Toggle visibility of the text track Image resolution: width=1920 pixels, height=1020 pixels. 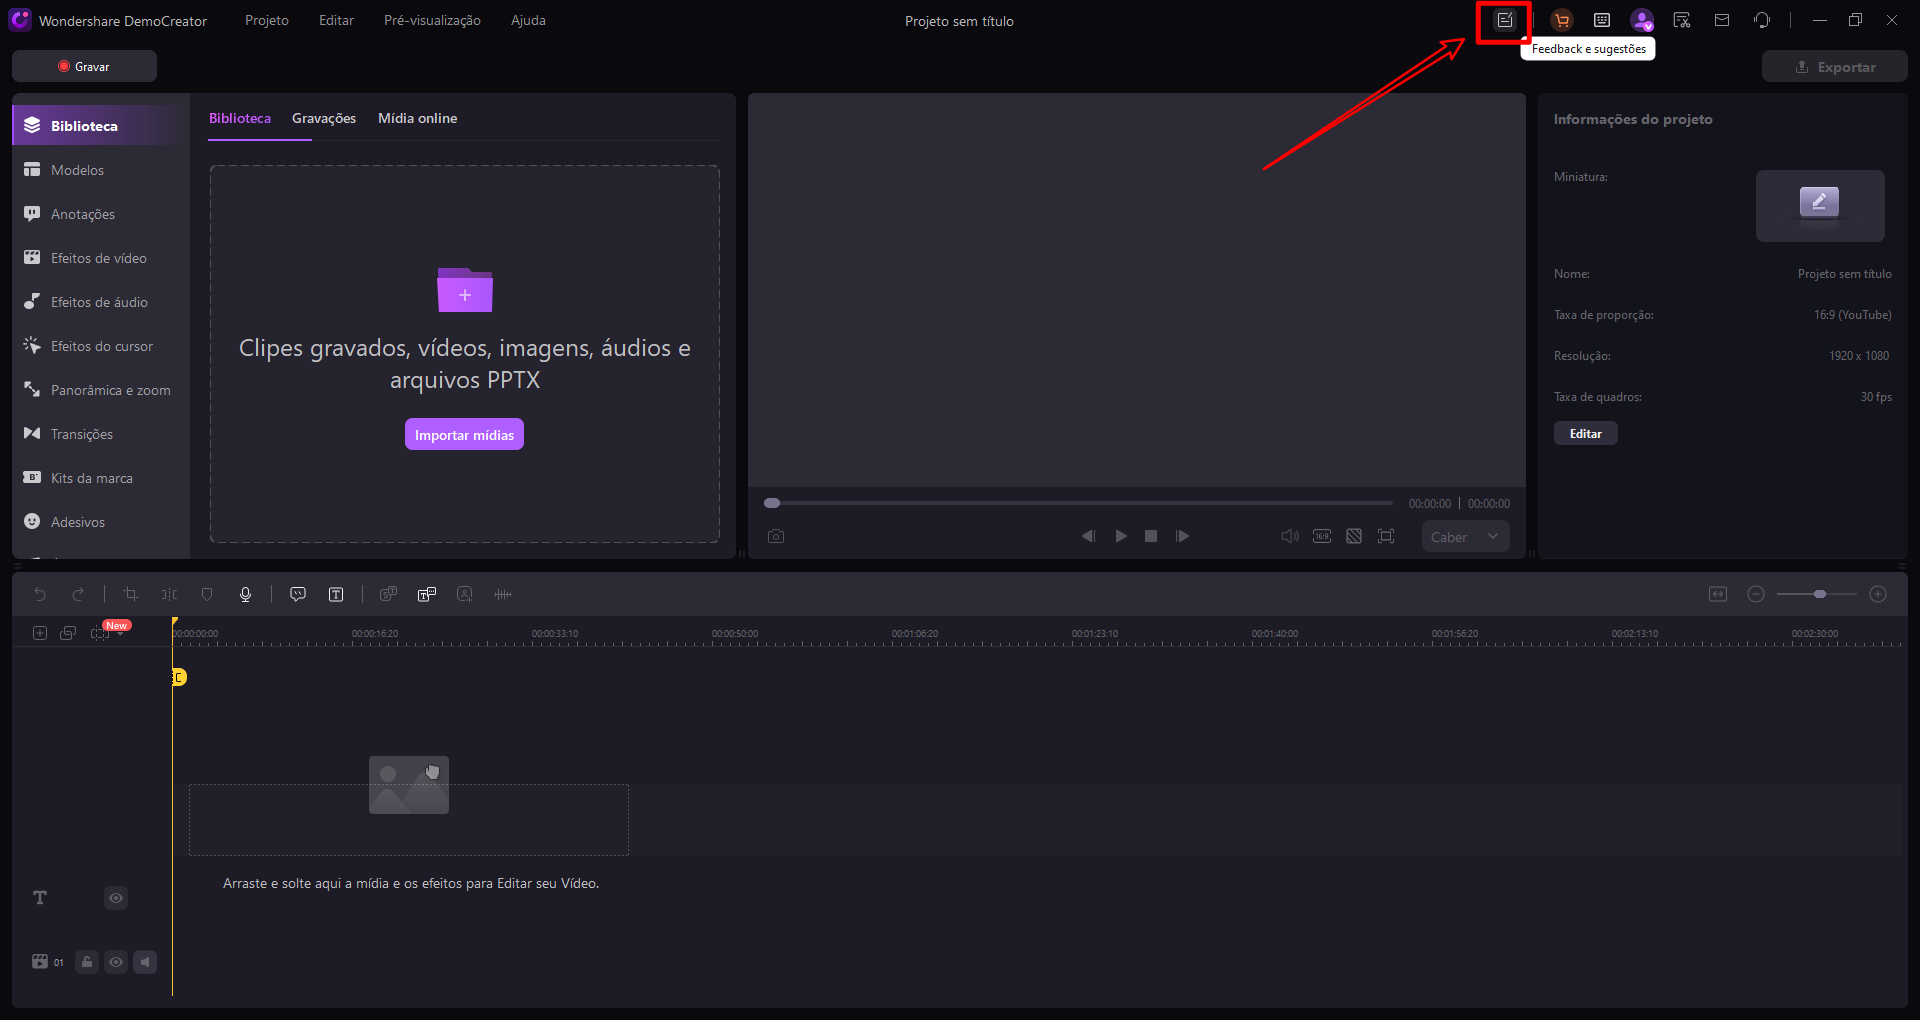(116, 898)
